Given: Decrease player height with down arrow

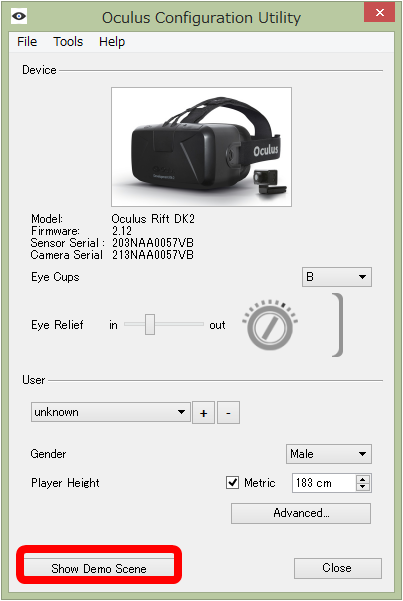Looking at the screenshot, I should tap(363, 487).
